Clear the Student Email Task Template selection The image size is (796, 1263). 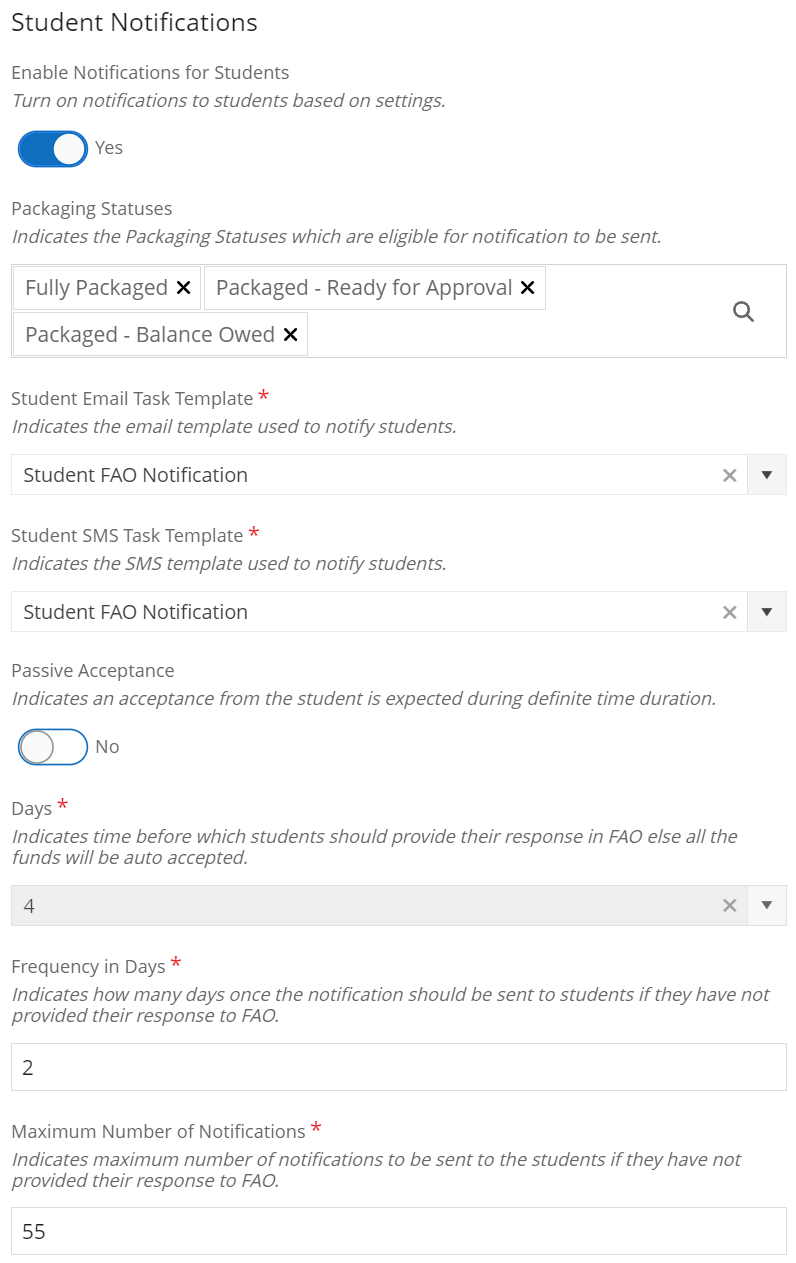729,474
